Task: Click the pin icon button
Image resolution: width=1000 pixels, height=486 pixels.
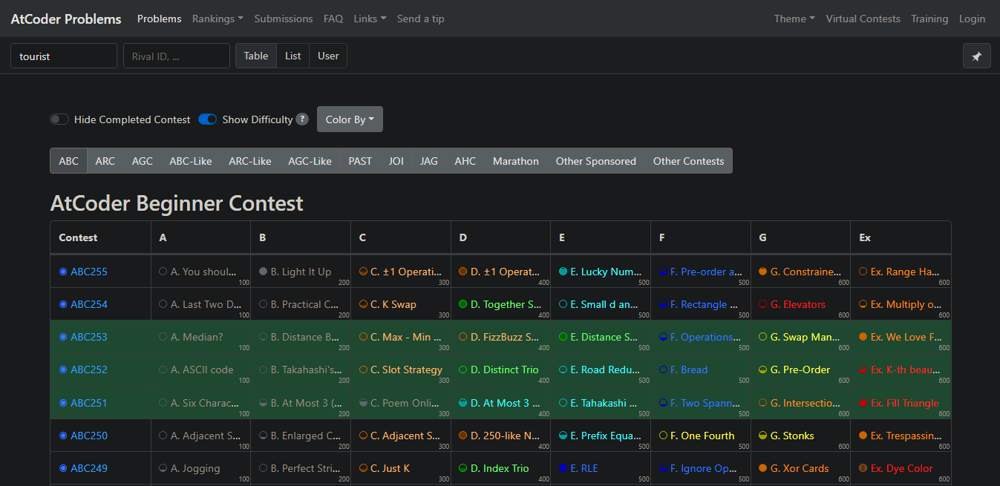Action: (x=976, y=56)
